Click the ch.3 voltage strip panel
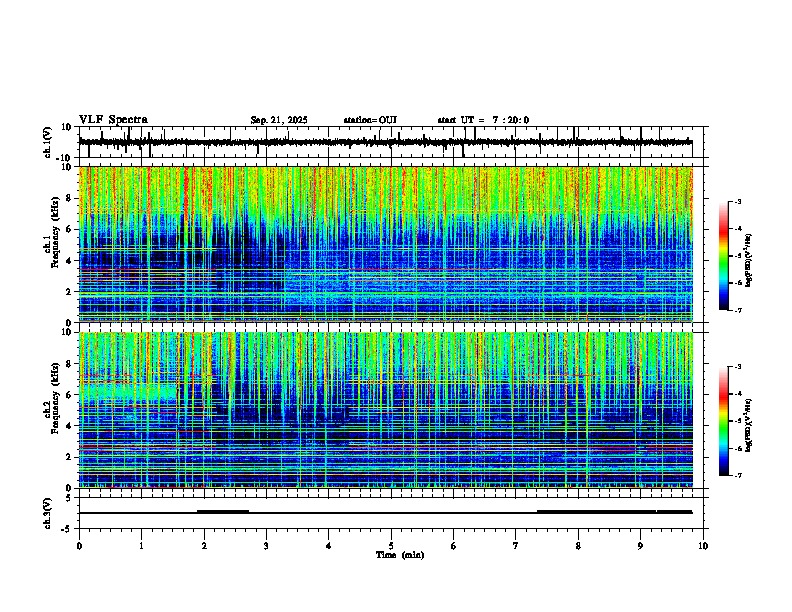 tap(391, 513)
